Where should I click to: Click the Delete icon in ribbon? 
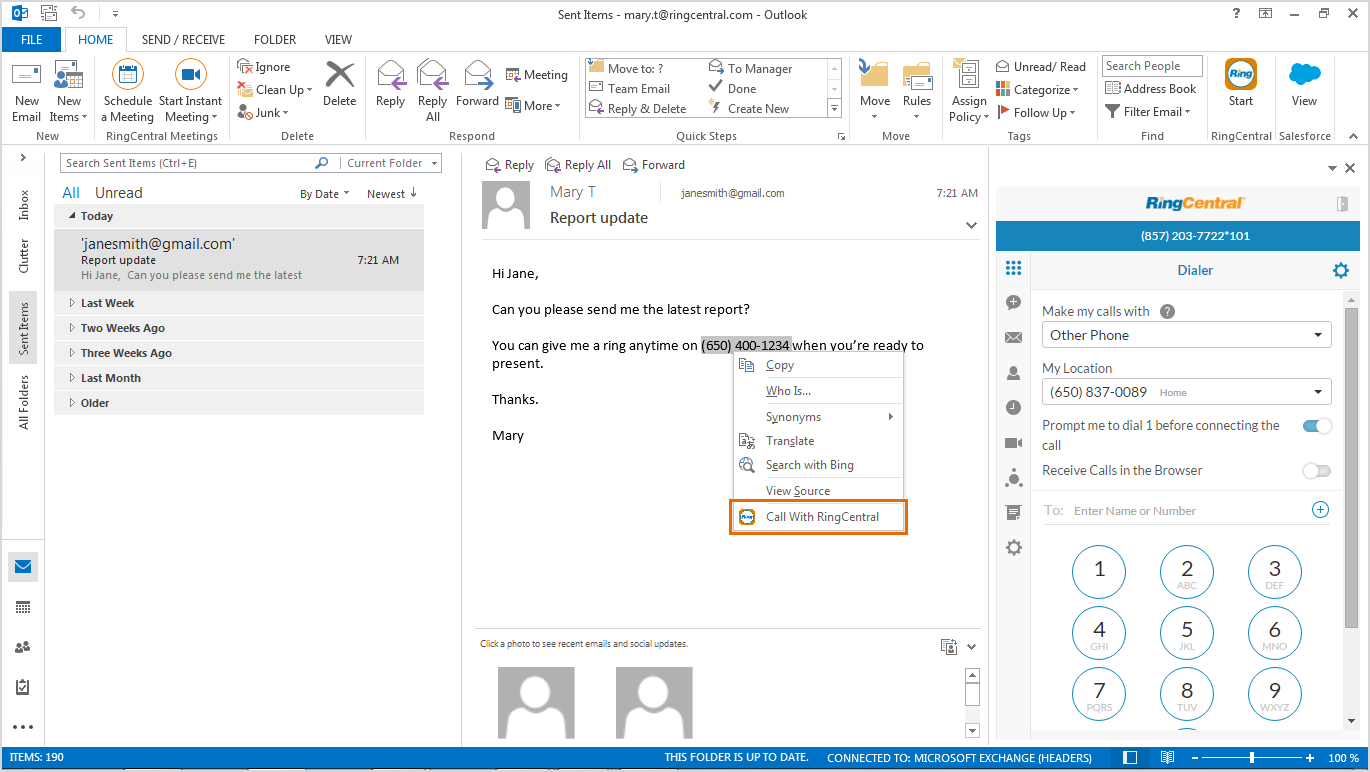[339, 77]
